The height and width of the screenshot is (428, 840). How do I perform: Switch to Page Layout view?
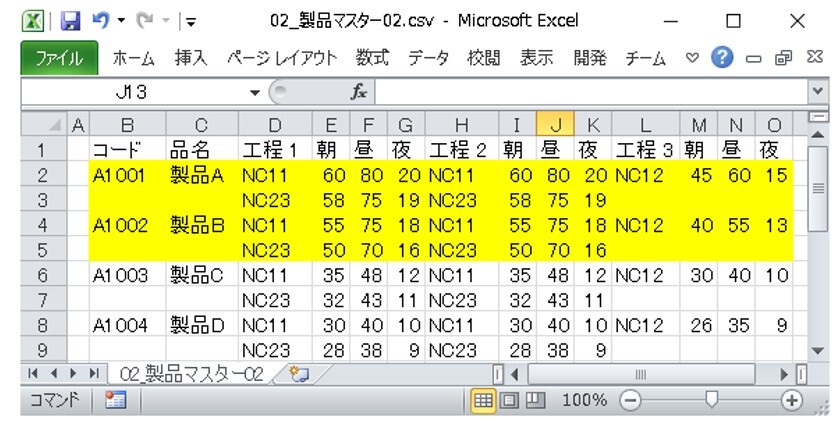[x=510, y=400]
